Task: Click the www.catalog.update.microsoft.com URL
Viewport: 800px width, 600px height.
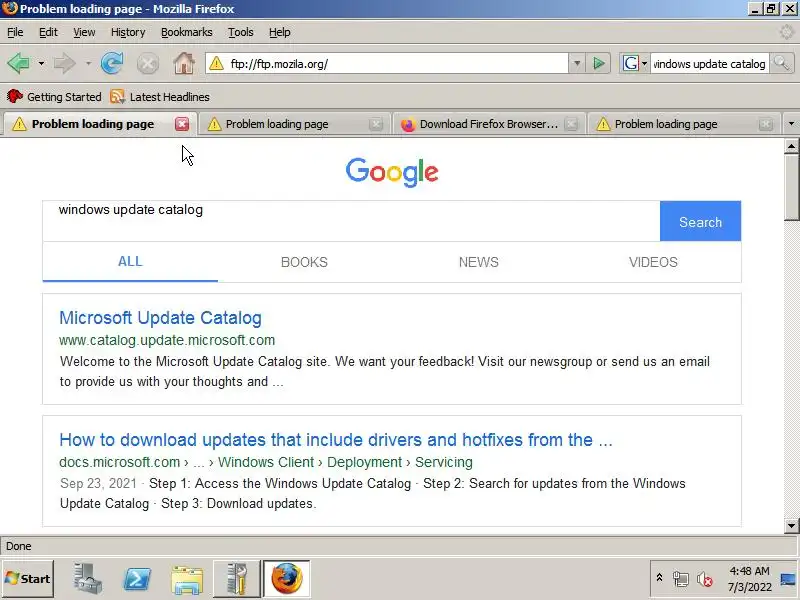Action: click(x=167, y=340)
